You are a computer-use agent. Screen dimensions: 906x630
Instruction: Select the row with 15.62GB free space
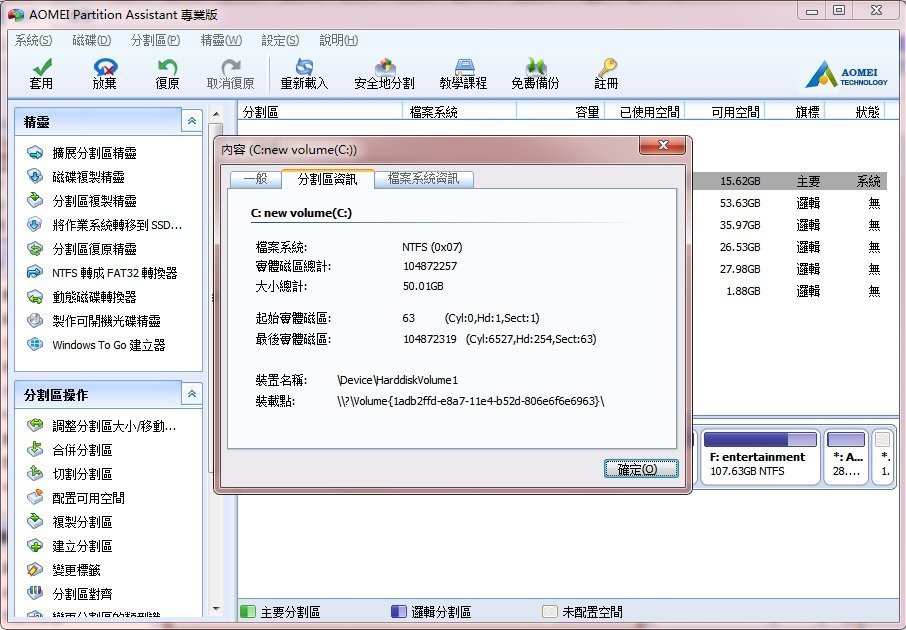click(x=789, y=181)
